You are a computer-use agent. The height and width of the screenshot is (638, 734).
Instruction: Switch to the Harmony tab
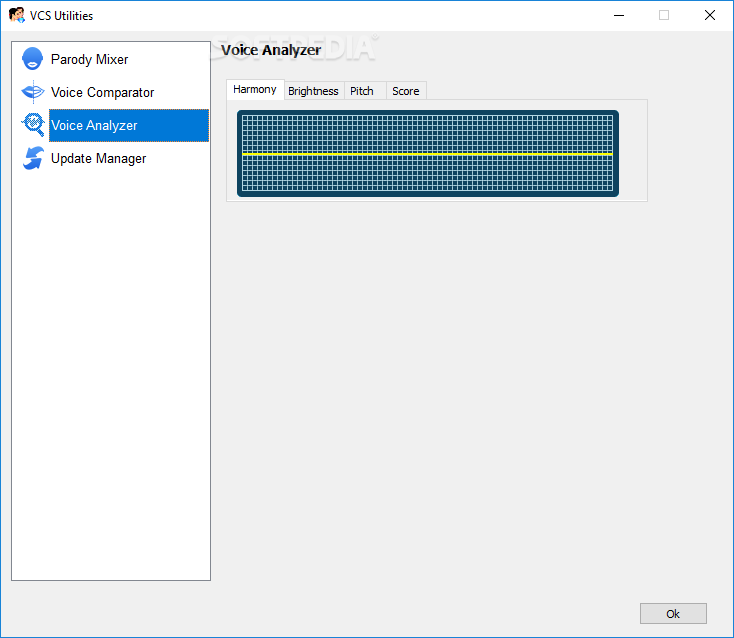[255, 89]
